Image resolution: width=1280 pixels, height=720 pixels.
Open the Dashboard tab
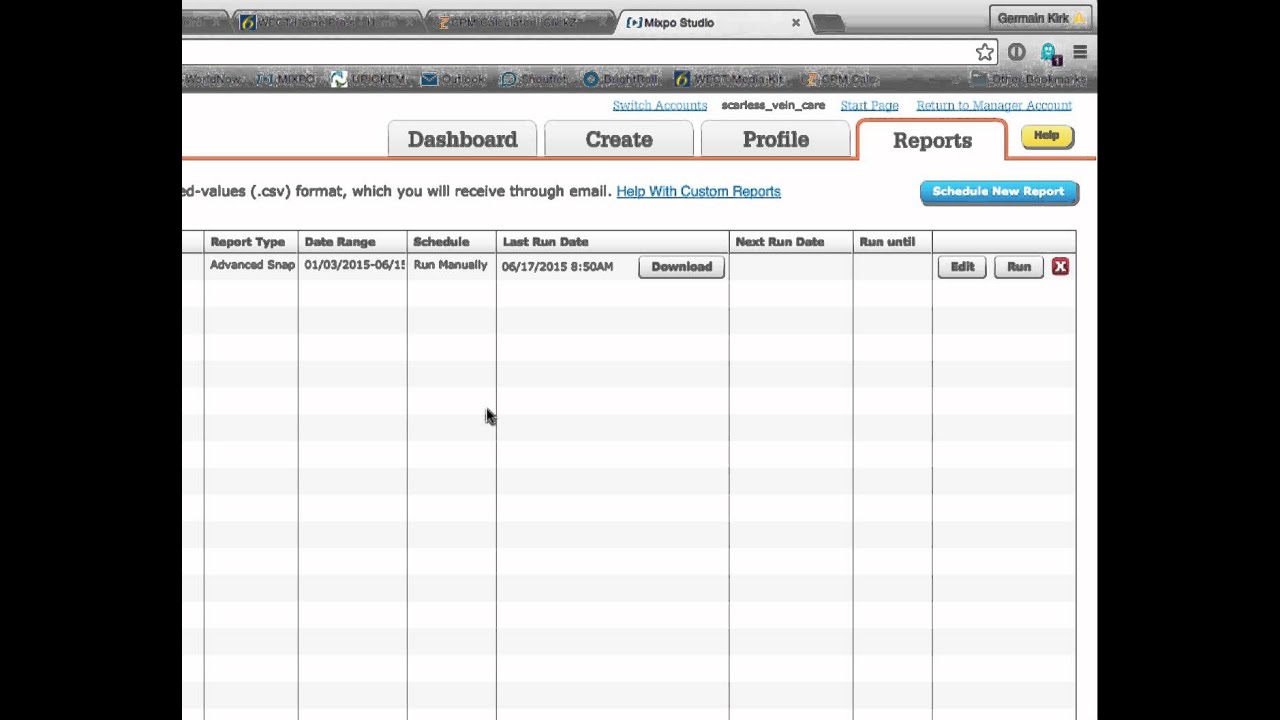(x=462, y=139)
